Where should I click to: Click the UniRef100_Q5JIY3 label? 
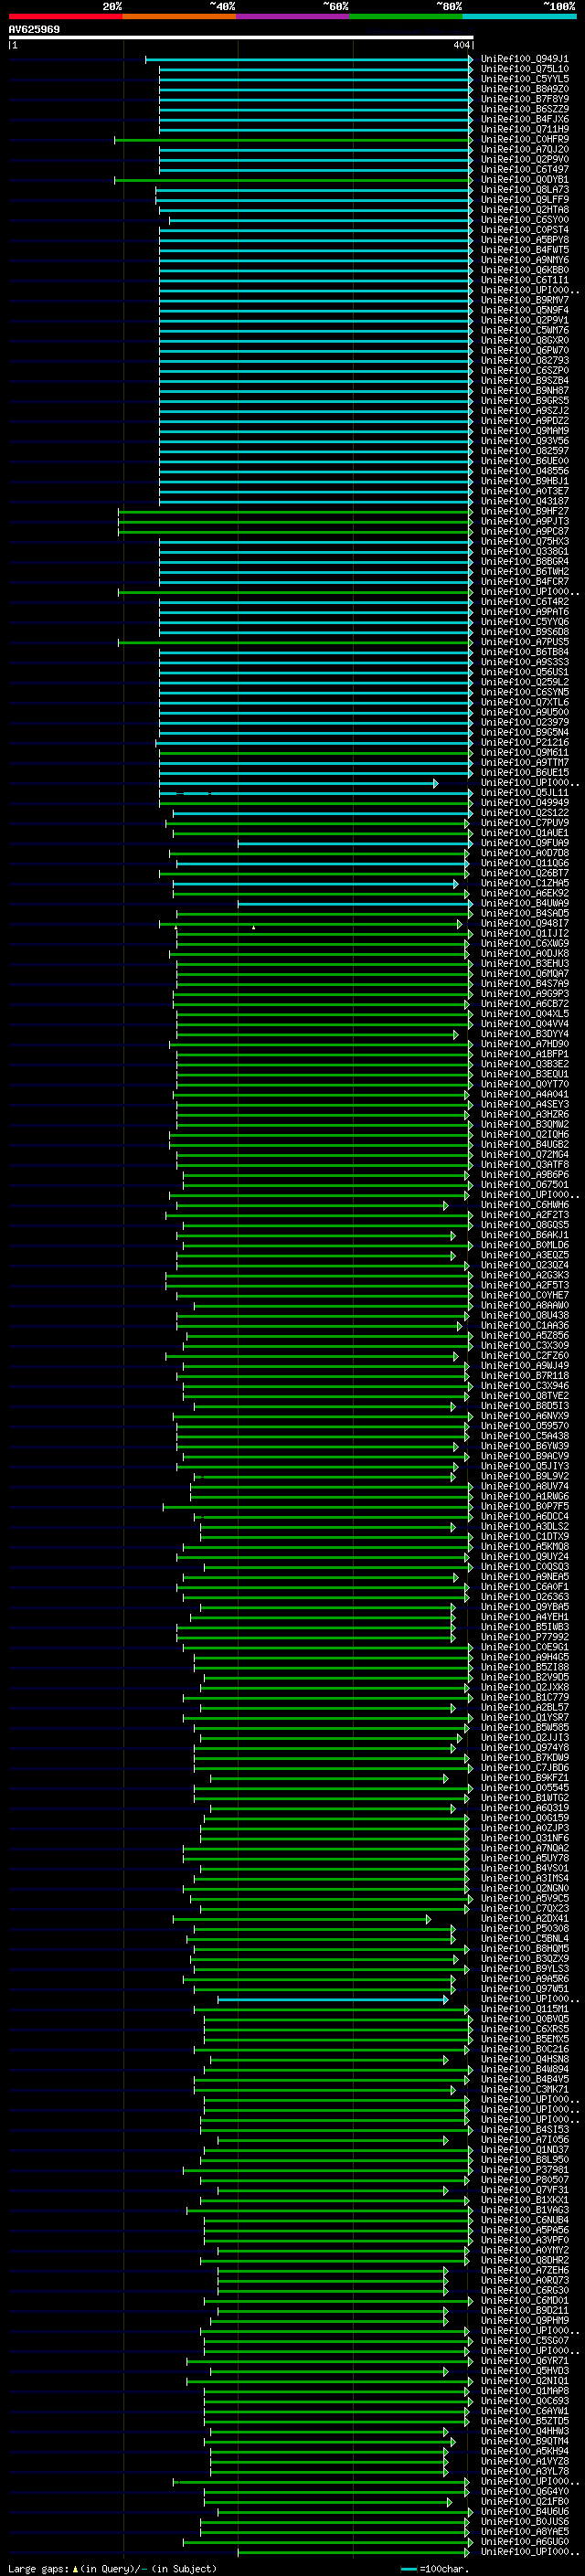tap(524, 1466)
